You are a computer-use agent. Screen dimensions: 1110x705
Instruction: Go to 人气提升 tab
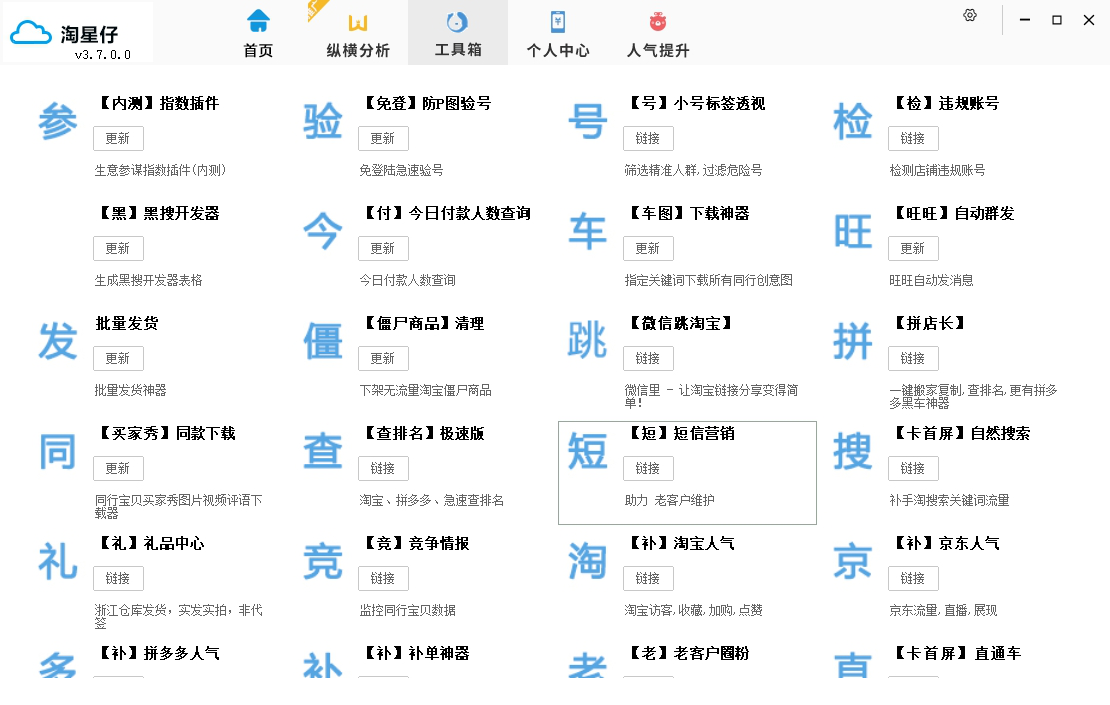pos(658,33)
